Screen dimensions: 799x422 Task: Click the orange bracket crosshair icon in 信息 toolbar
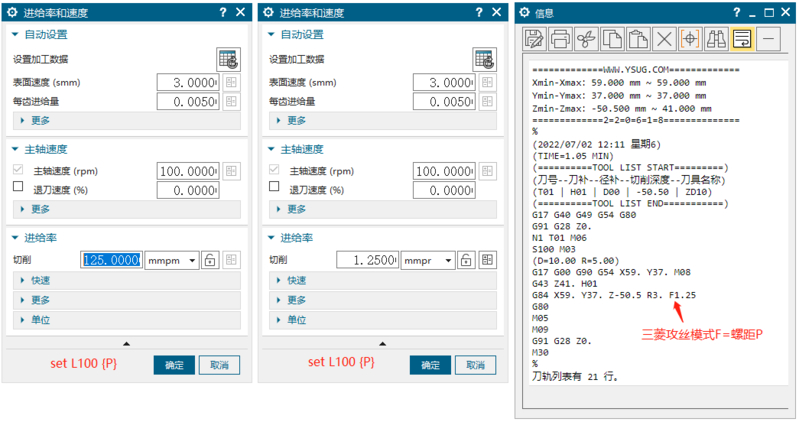[x=690, y=39]
